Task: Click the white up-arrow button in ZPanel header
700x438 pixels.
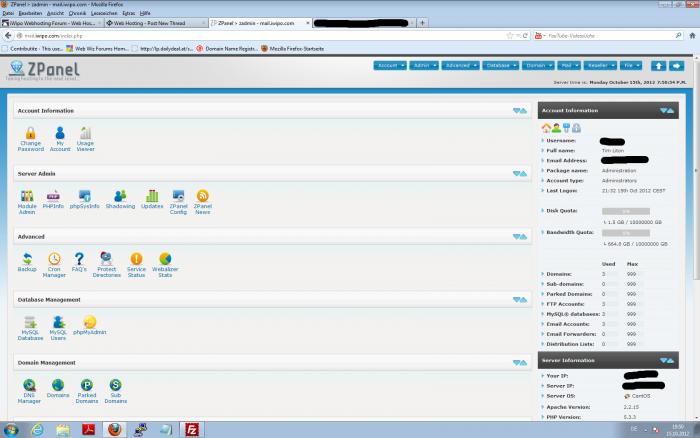Action: pyautogui.click(x=658, y=66)
